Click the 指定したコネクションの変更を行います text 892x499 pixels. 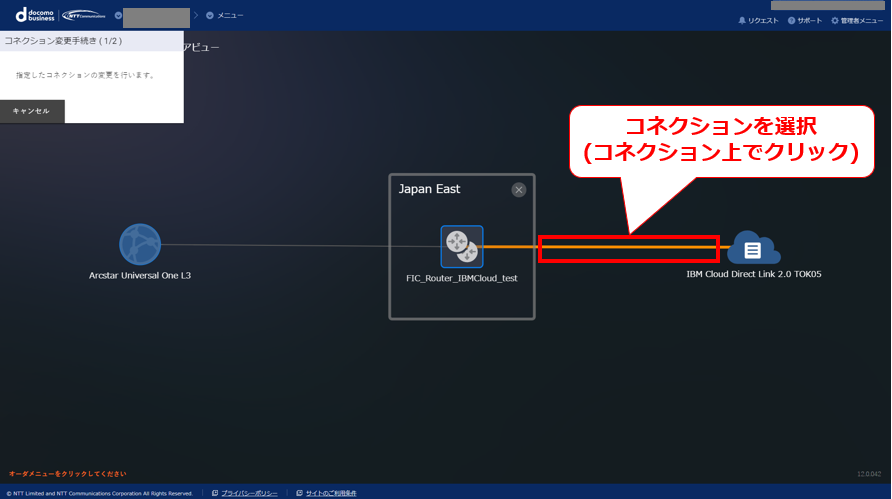point(85,75)
